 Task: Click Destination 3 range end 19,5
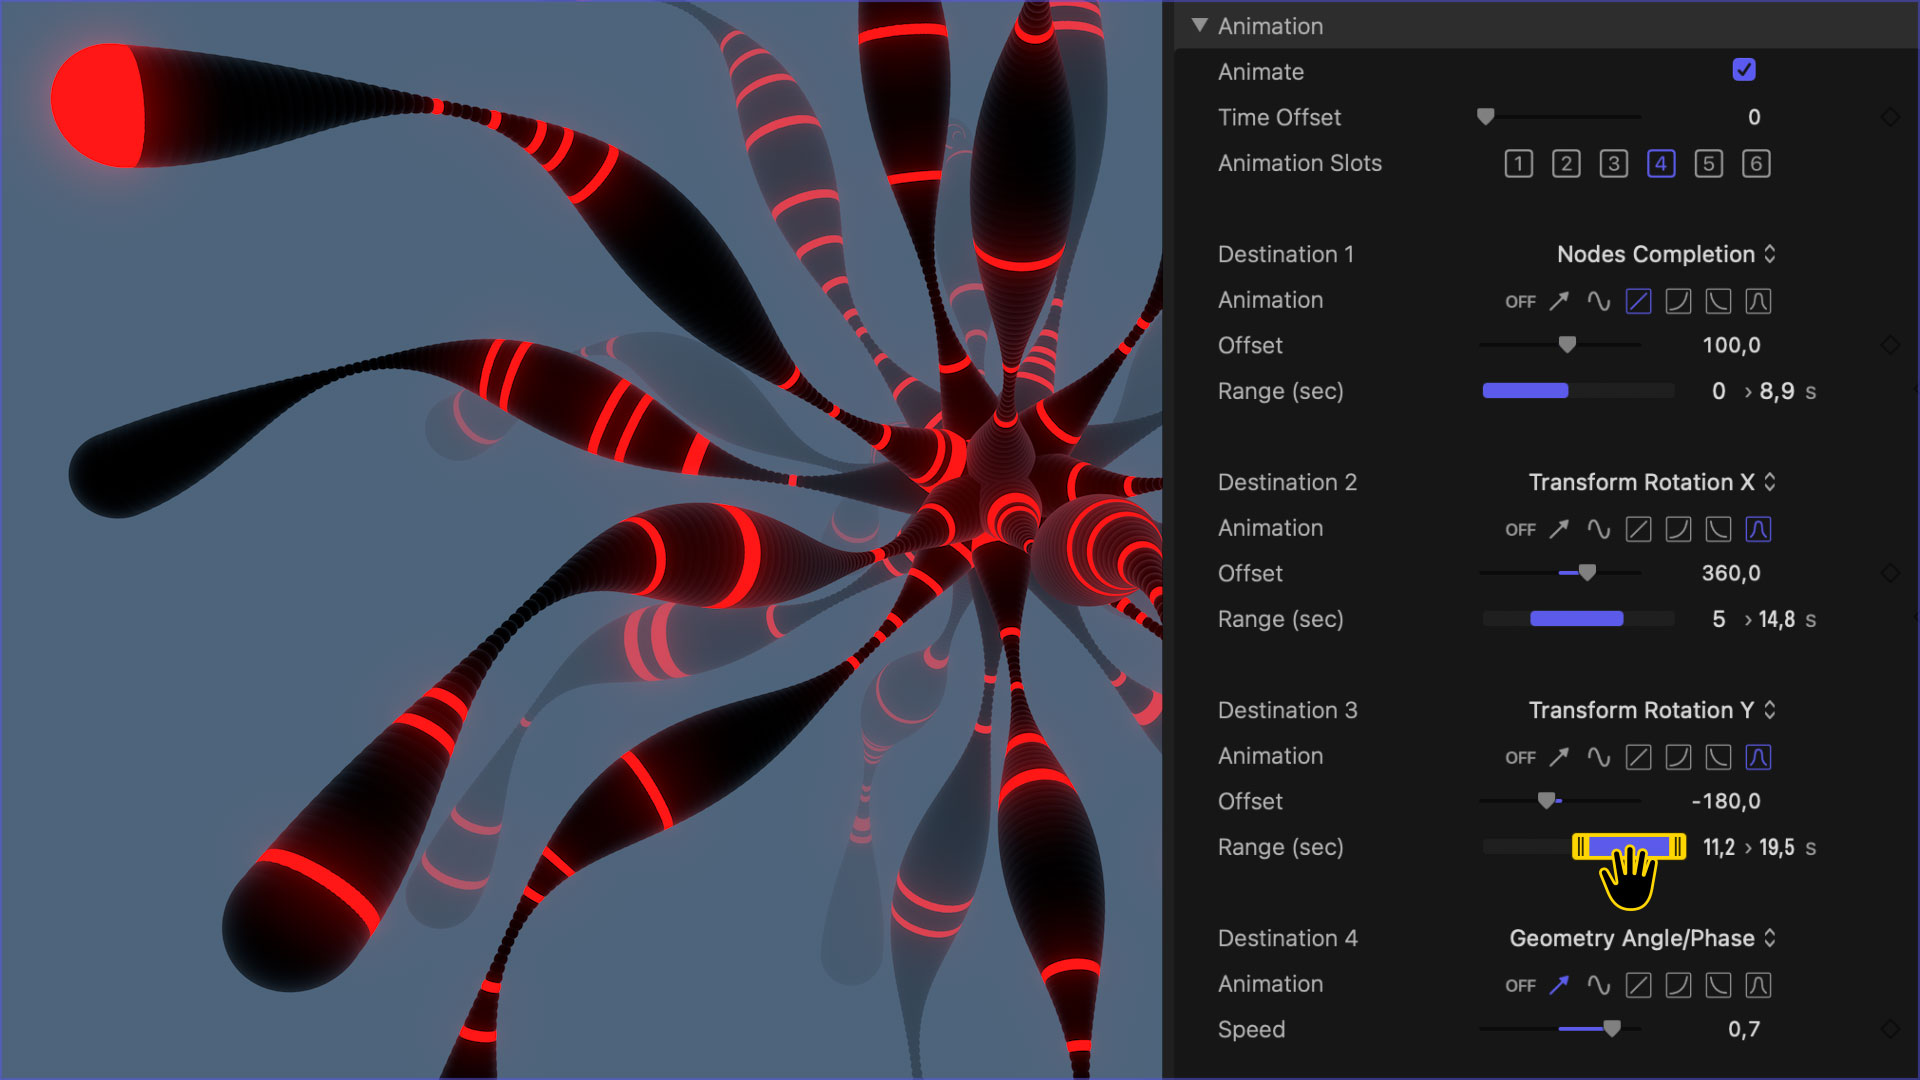1776,847
